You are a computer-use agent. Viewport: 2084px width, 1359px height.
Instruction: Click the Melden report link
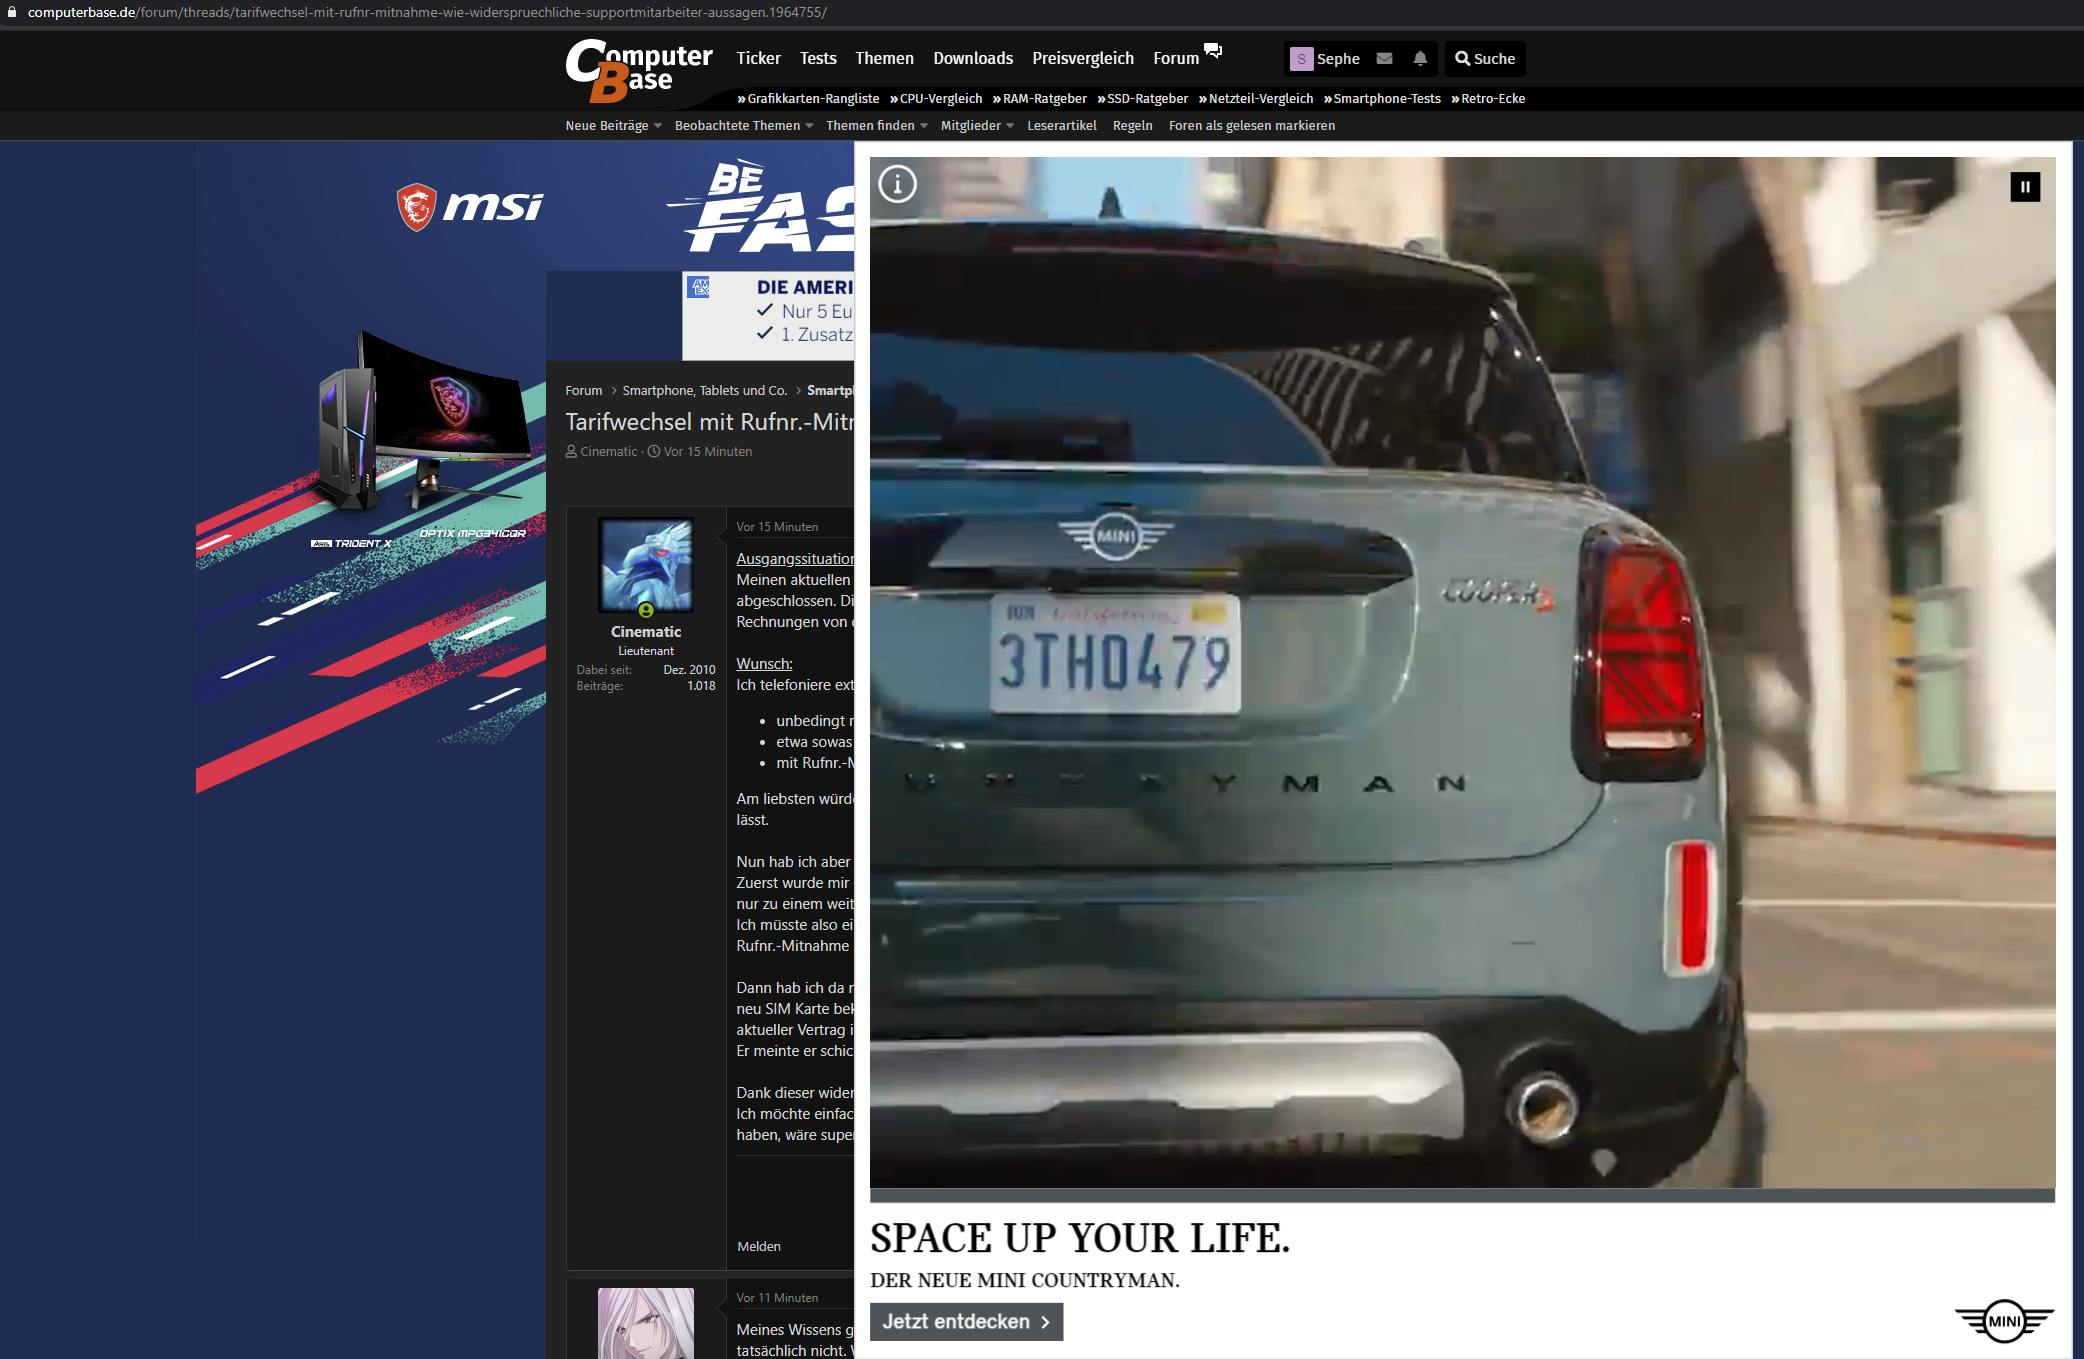(758, 1246)
